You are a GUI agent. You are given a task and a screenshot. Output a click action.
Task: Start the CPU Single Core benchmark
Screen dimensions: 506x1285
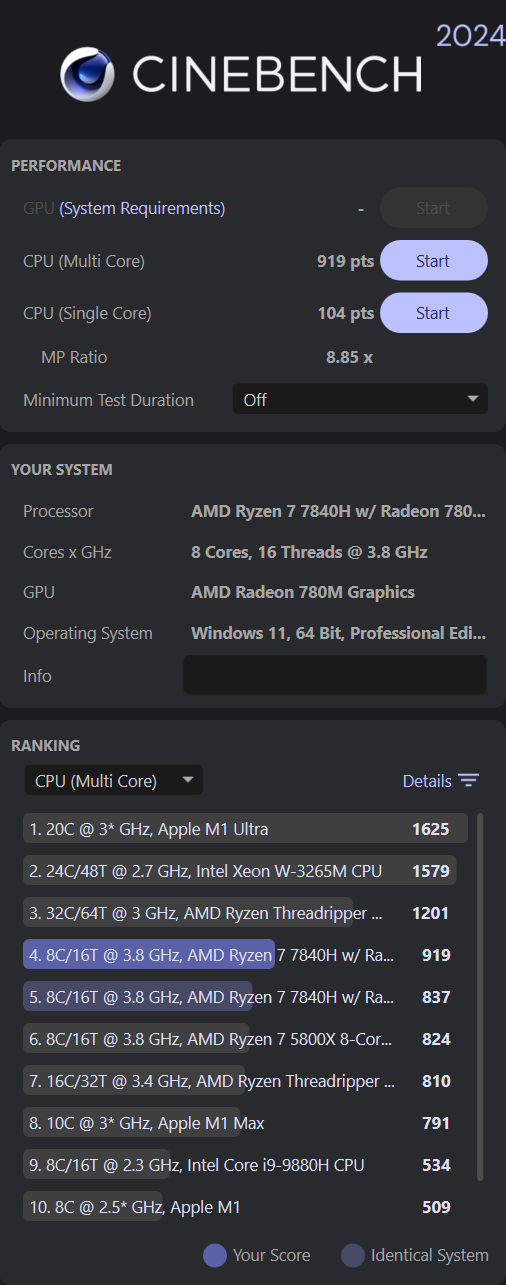click(x=433, y=313)
